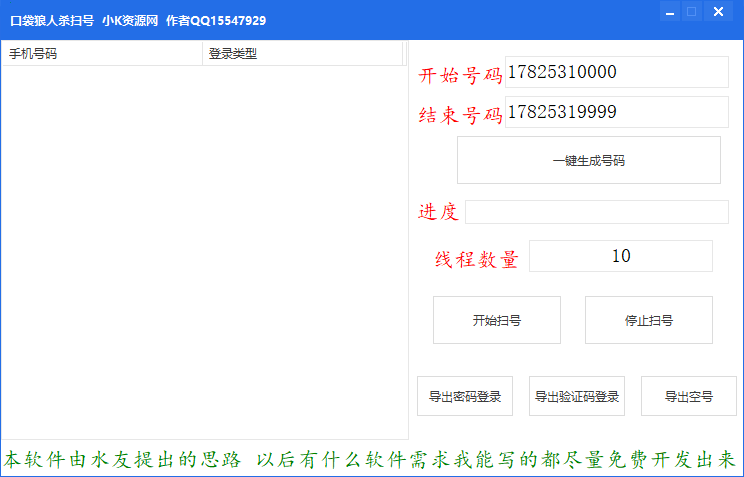Select the 登录类型 column header
Screen dimensions: 744x477
[x=300, y=54]
